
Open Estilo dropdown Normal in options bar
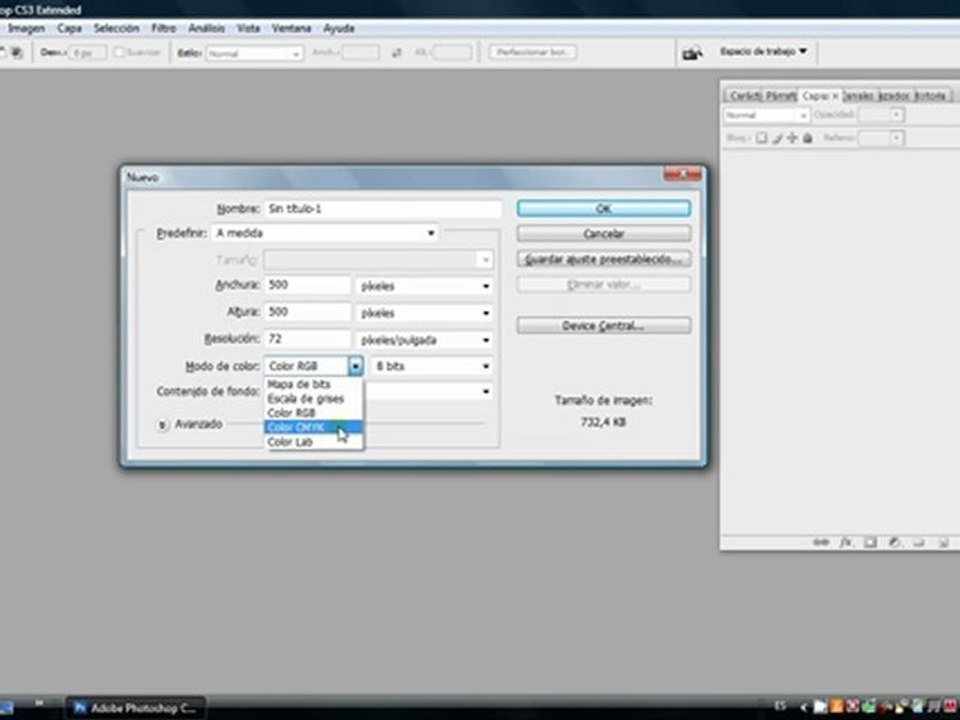click(254, 54)
